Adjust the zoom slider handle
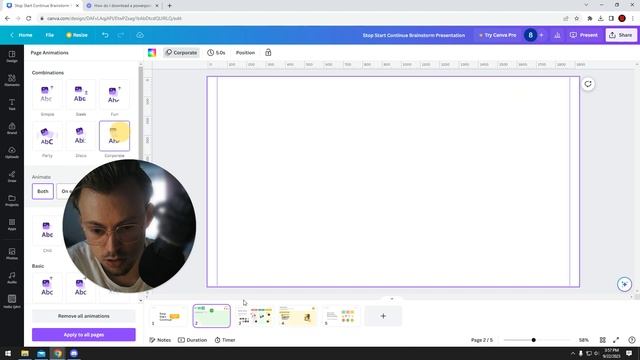This screenshot has height=360, width=640. point(533,340)
